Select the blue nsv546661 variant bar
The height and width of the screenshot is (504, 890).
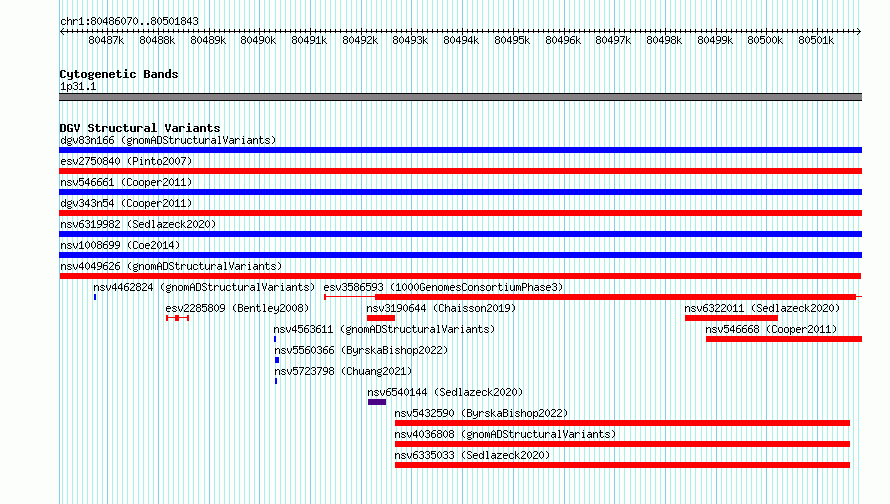pos(460,192)
